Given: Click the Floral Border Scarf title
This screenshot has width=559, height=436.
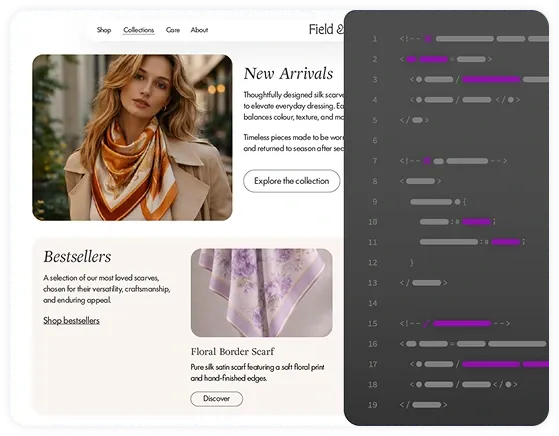Looking at the screenshot, I should [x=232, y=352].
